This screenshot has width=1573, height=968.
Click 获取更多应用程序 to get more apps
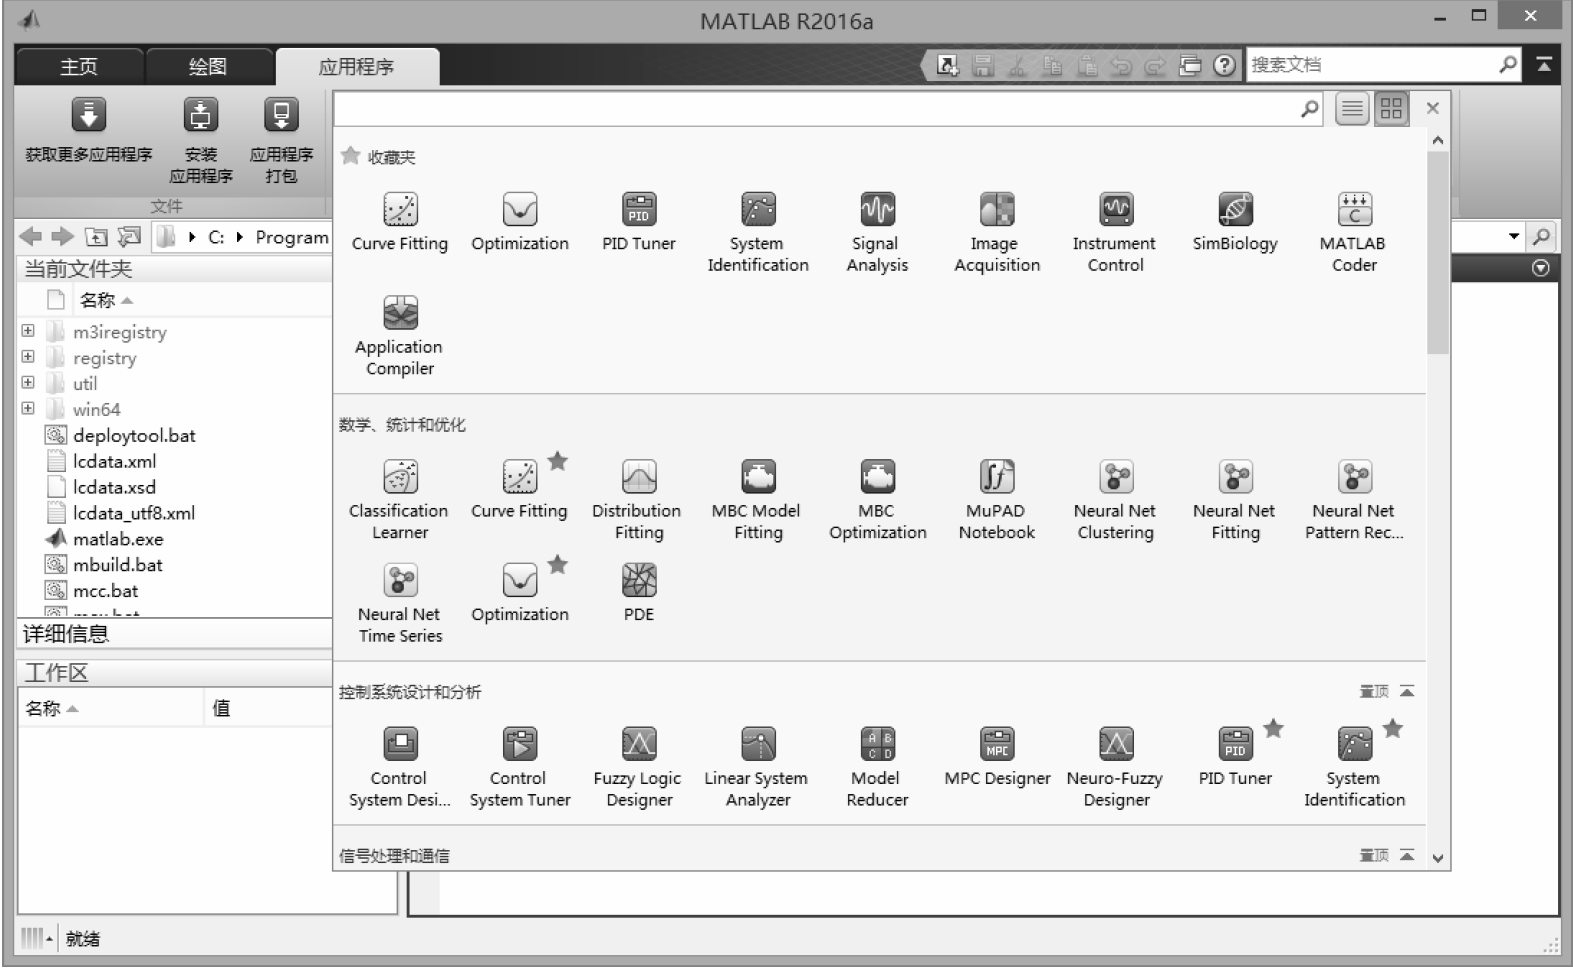[89, 130]
